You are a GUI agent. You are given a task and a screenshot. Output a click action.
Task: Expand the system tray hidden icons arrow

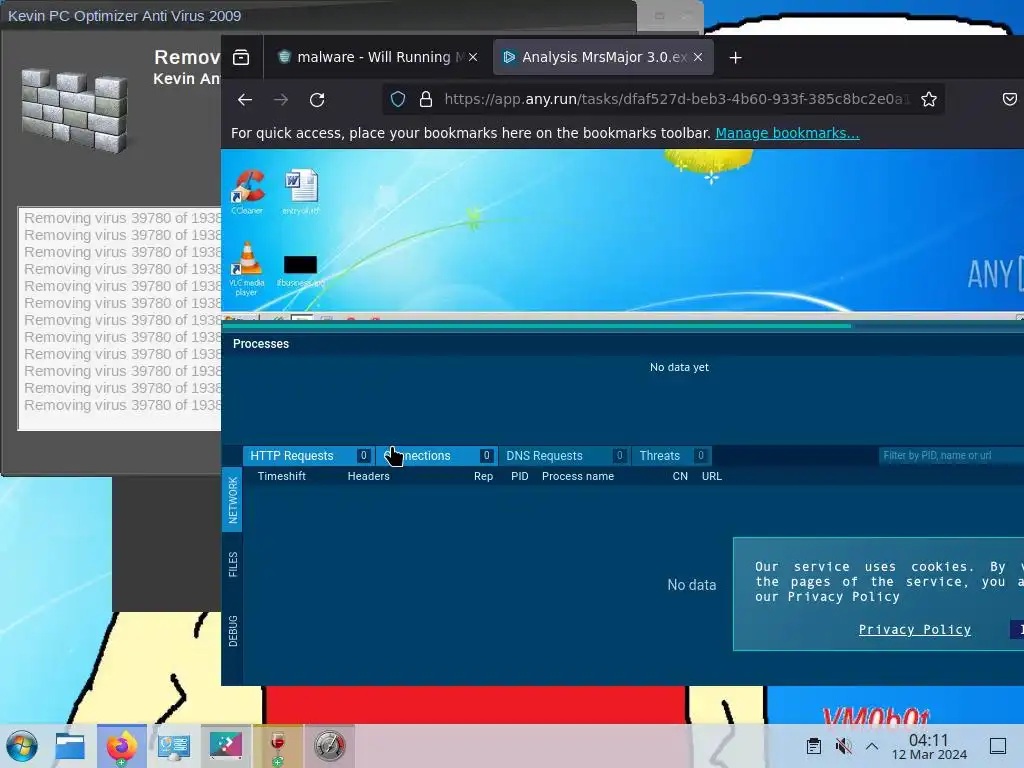click(872, 746)
